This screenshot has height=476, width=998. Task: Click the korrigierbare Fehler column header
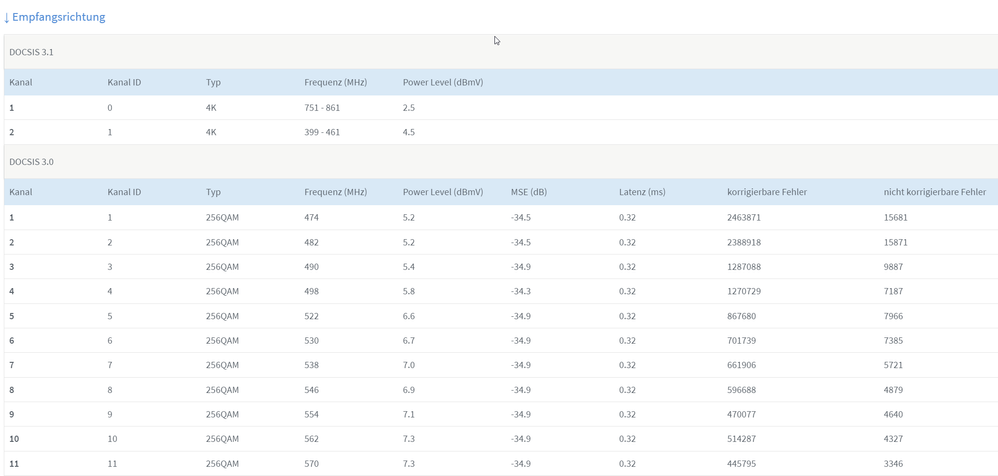point(768,192)
